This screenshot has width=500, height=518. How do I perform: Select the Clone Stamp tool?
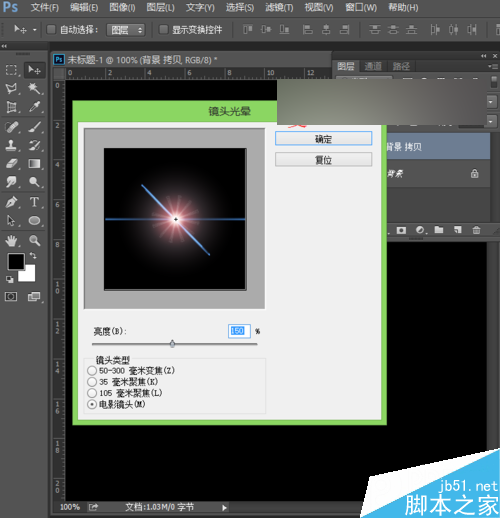[11, 145]
